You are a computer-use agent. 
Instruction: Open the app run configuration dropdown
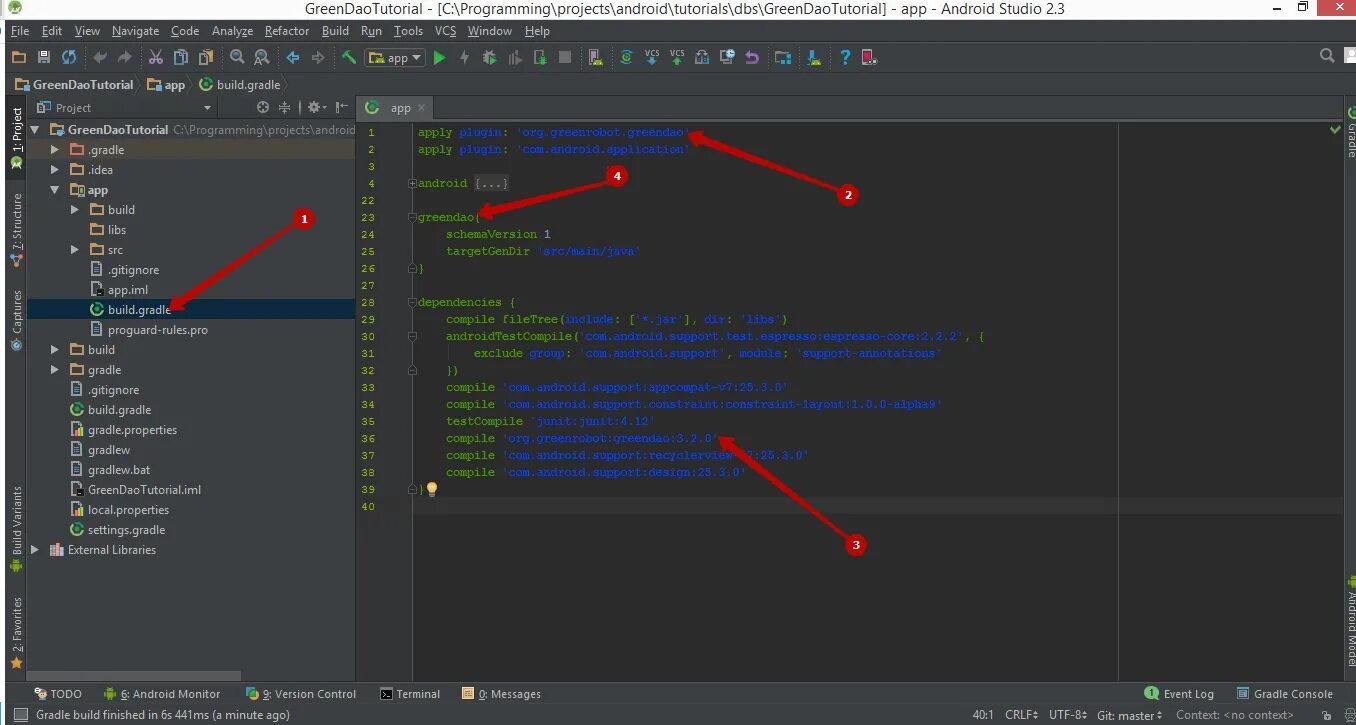tap(397, 58)
